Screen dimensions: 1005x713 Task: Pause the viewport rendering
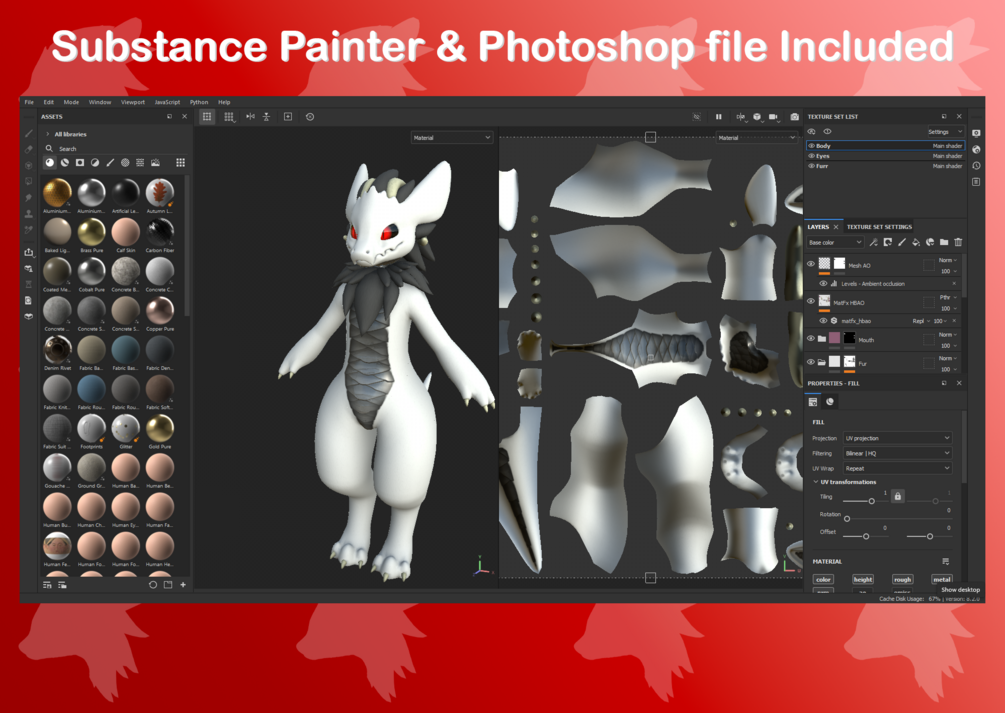click(x=718, y=117)
